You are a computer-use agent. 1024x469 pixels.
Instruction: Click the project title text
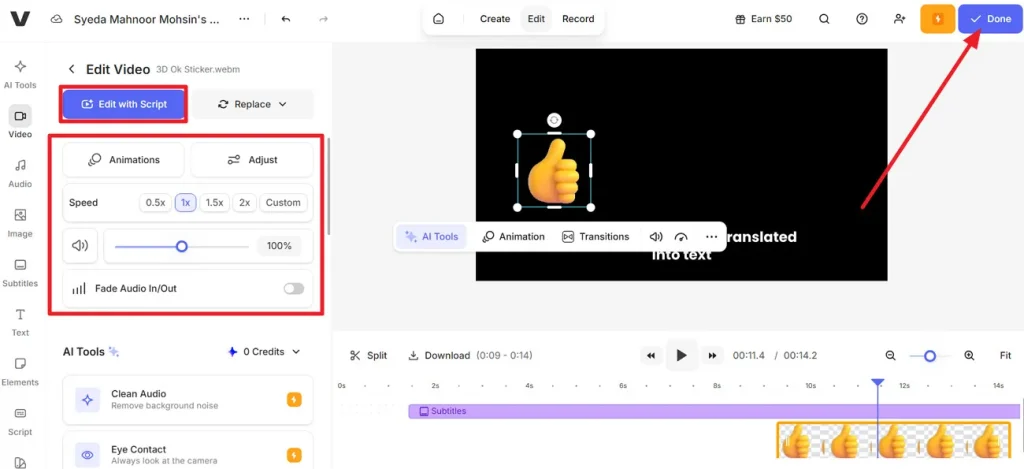(146, 19)
